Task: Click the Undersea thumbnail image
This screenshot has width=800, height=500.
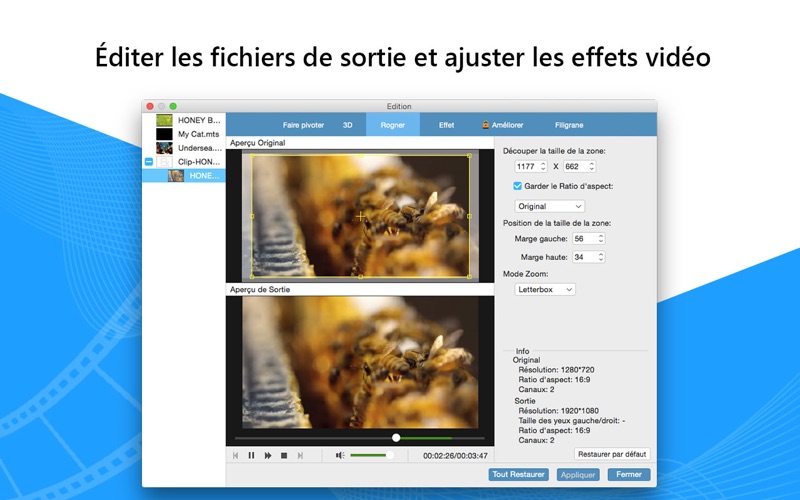Action: coord(164,148)
